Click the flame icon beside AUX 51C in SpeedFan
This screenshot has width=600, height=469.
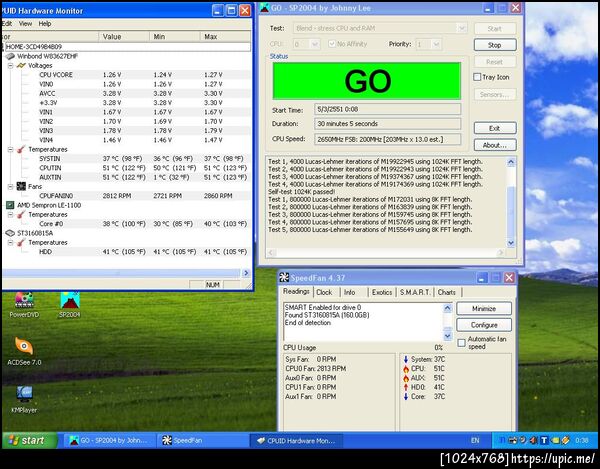[x=406, y=378]
